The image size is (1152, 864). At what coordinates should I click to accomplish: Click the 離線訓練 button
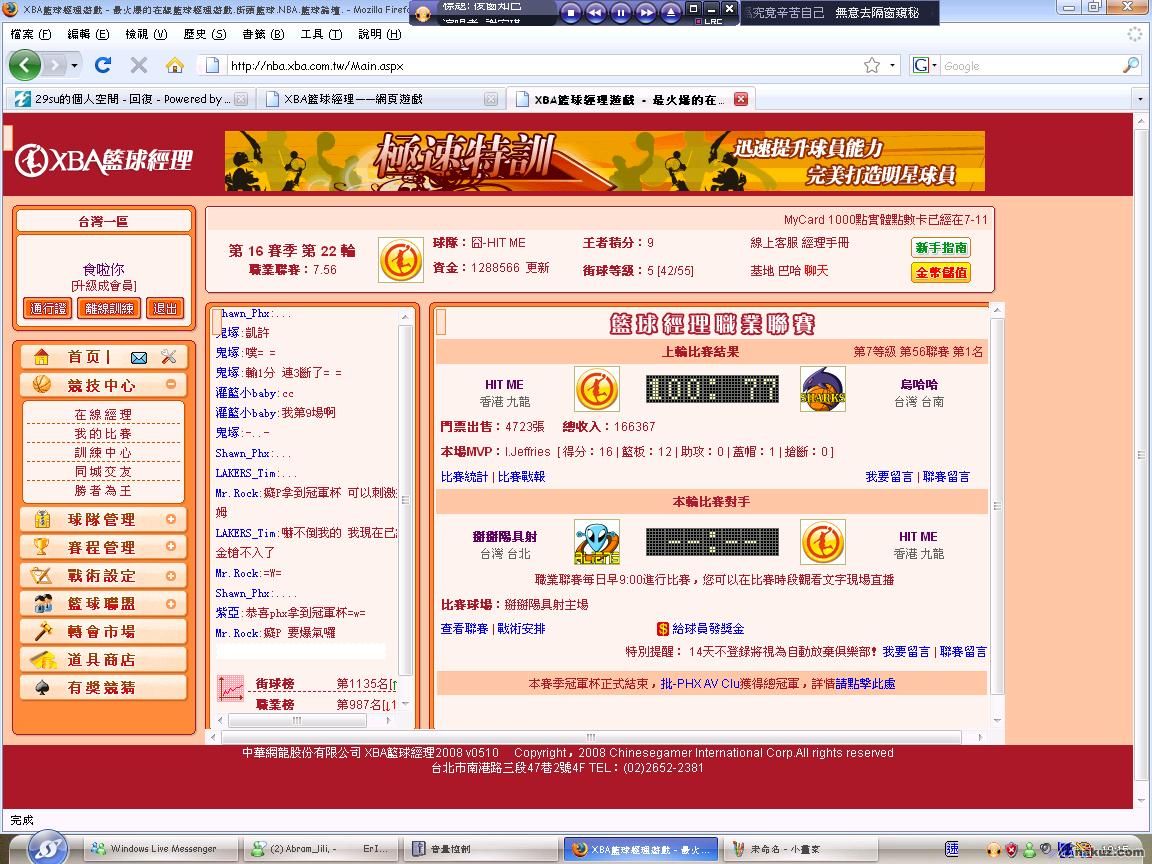(x=109, y=309)
